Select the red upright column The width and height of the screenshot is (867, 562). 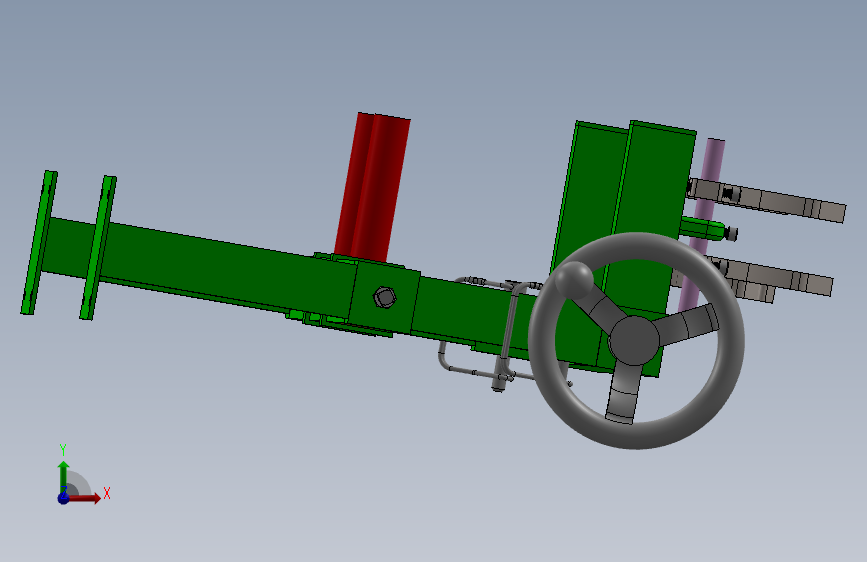(x=372, y=187)
